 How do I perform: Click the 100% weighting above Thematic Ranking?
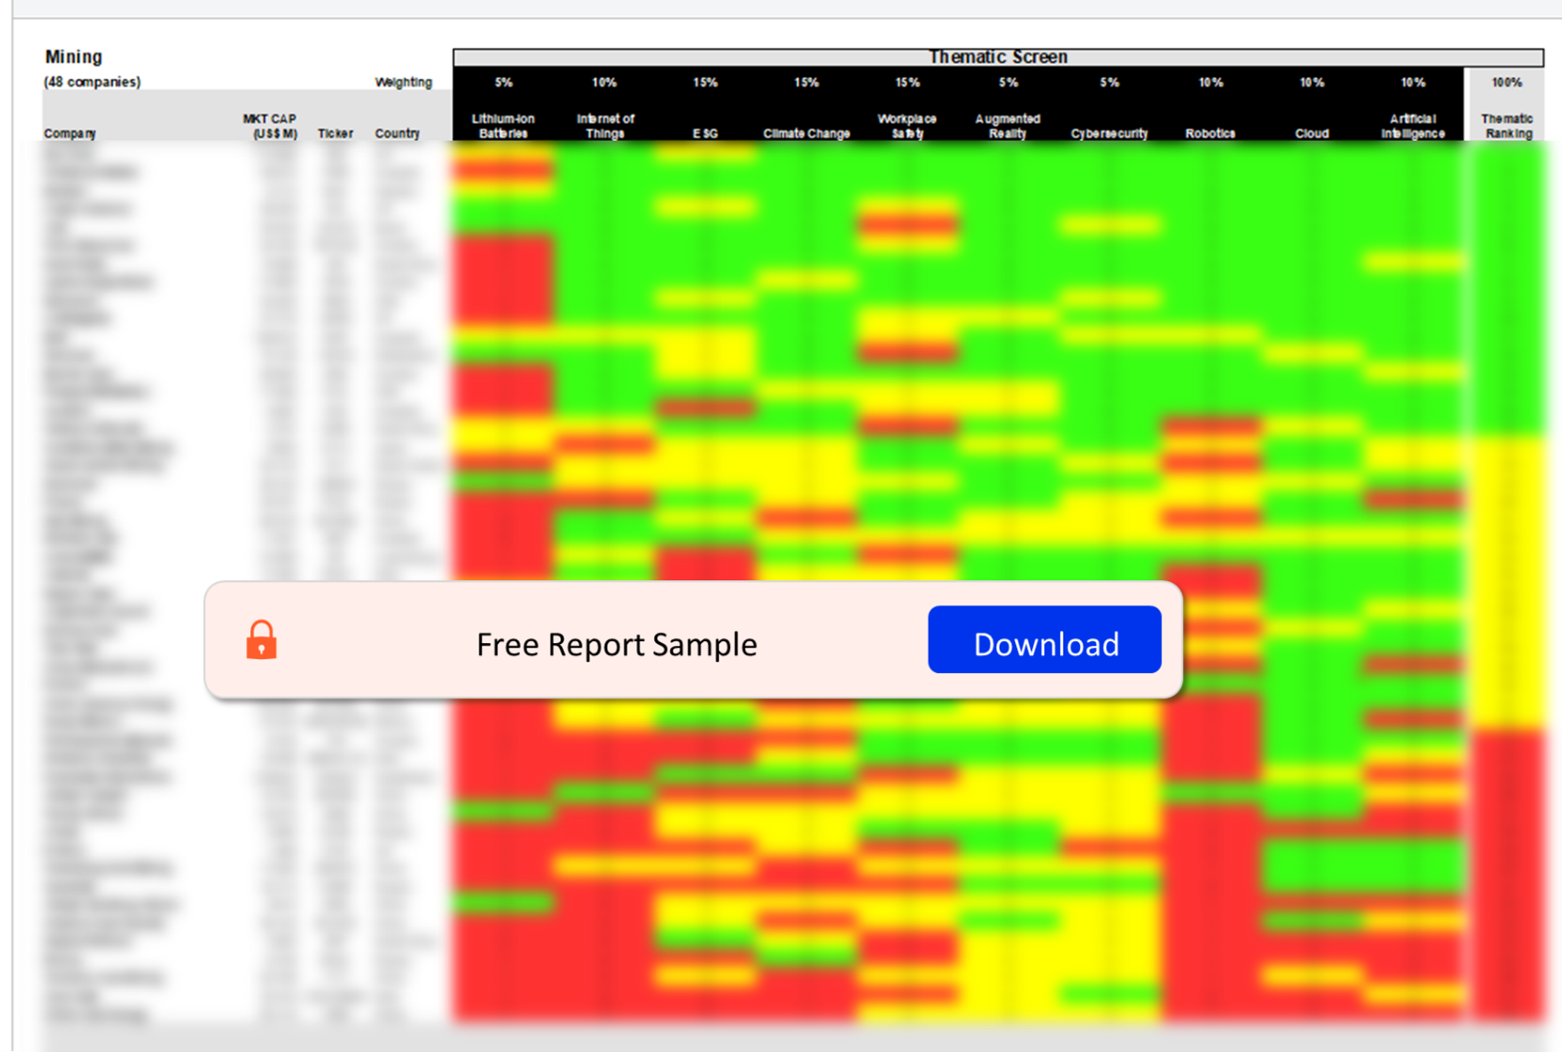point(1507,82)
